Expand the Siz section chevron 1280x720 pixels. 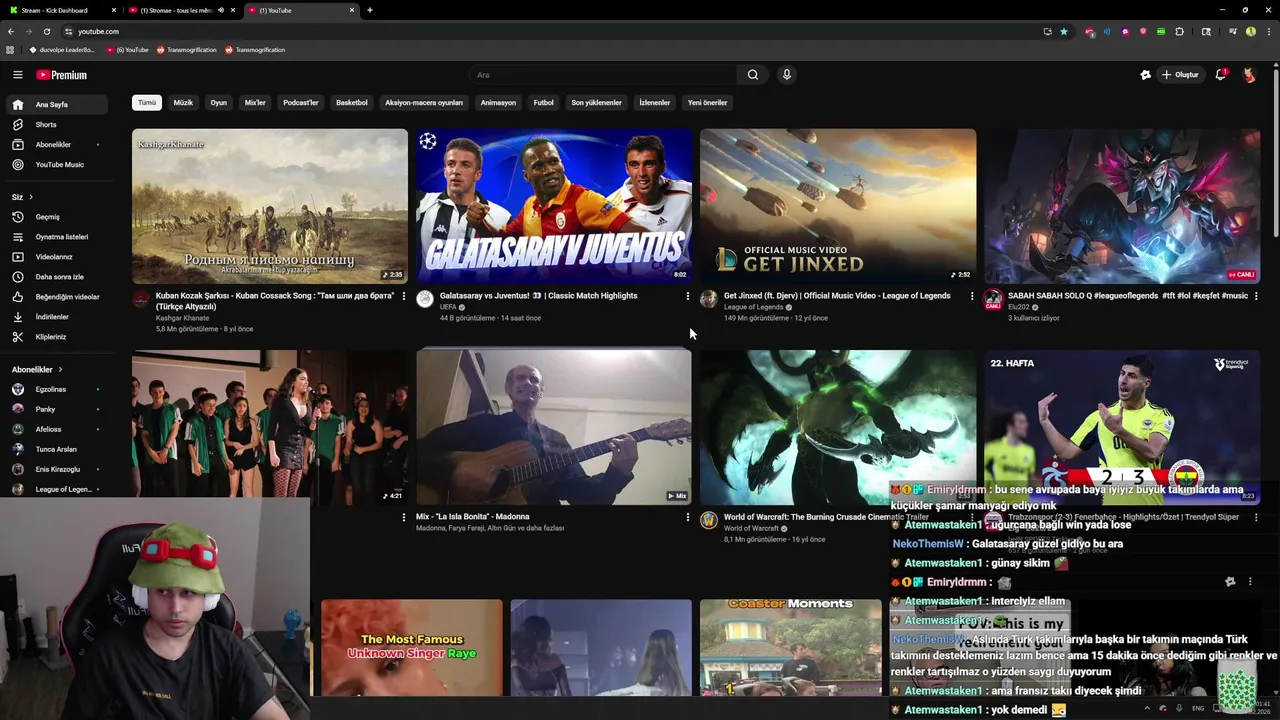pyautogui.click(x=30, y=197)
